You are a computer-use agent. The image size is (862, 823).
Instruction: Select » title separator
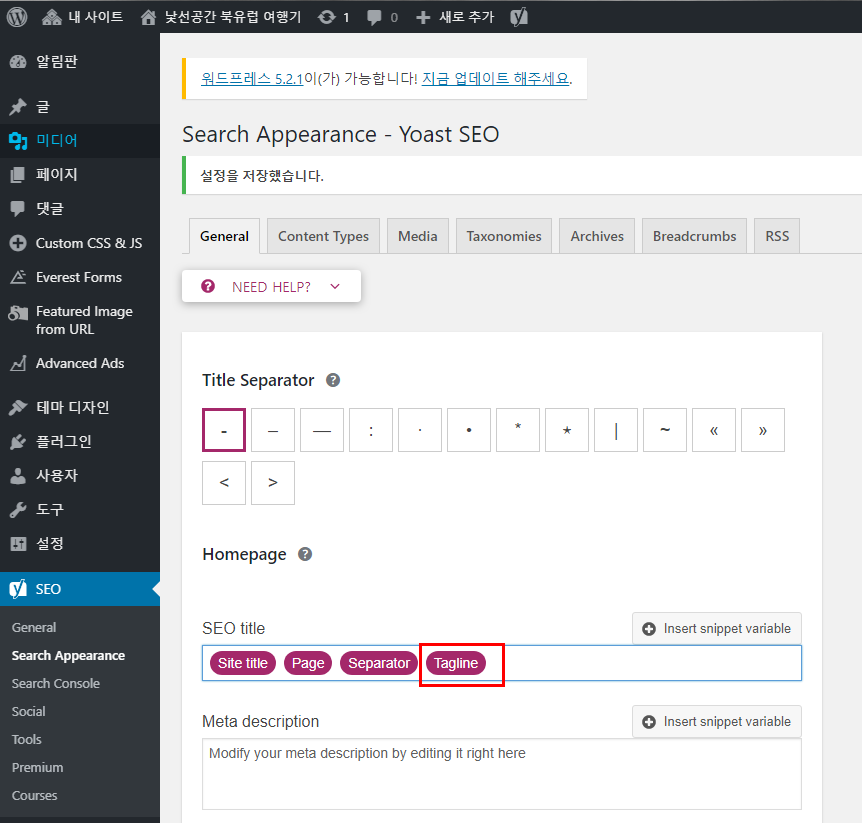[762, 430]
